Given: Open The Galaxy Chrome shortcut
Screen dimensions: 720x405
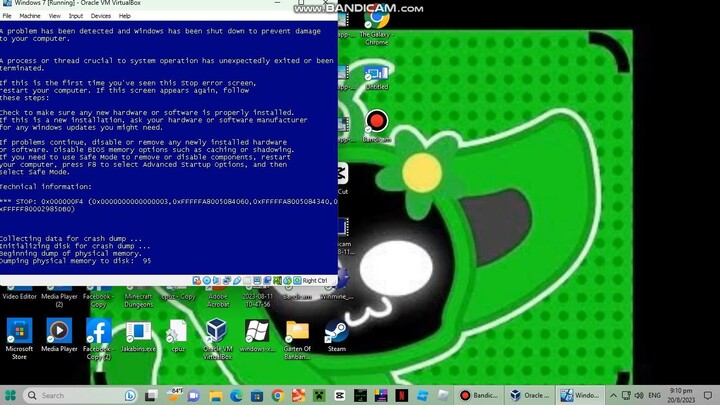Looking at the screenshot, I should tap(376, 22).
